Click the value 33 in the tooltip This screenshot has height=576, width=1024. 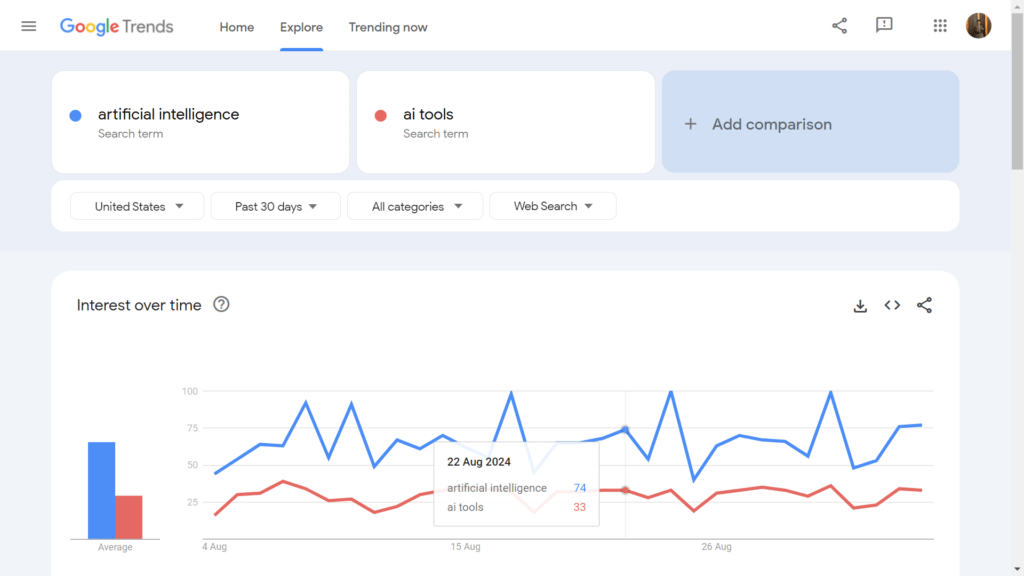(580, 507)
